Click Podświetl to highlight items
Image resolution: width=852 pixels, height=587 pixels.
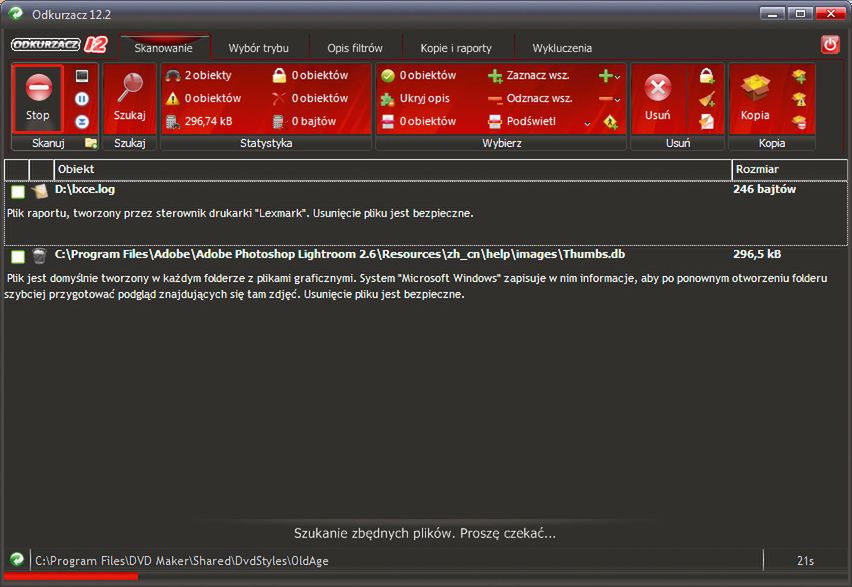point(522,121)
